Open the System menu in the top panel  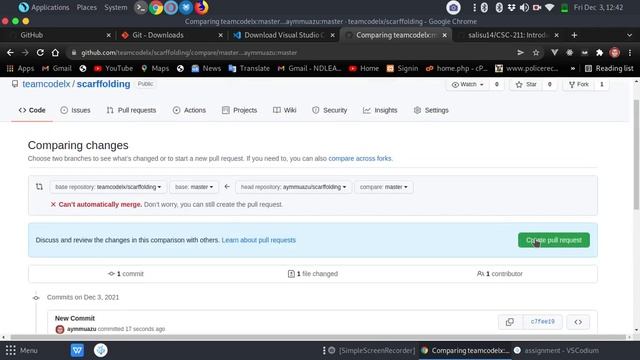(116, 7)
